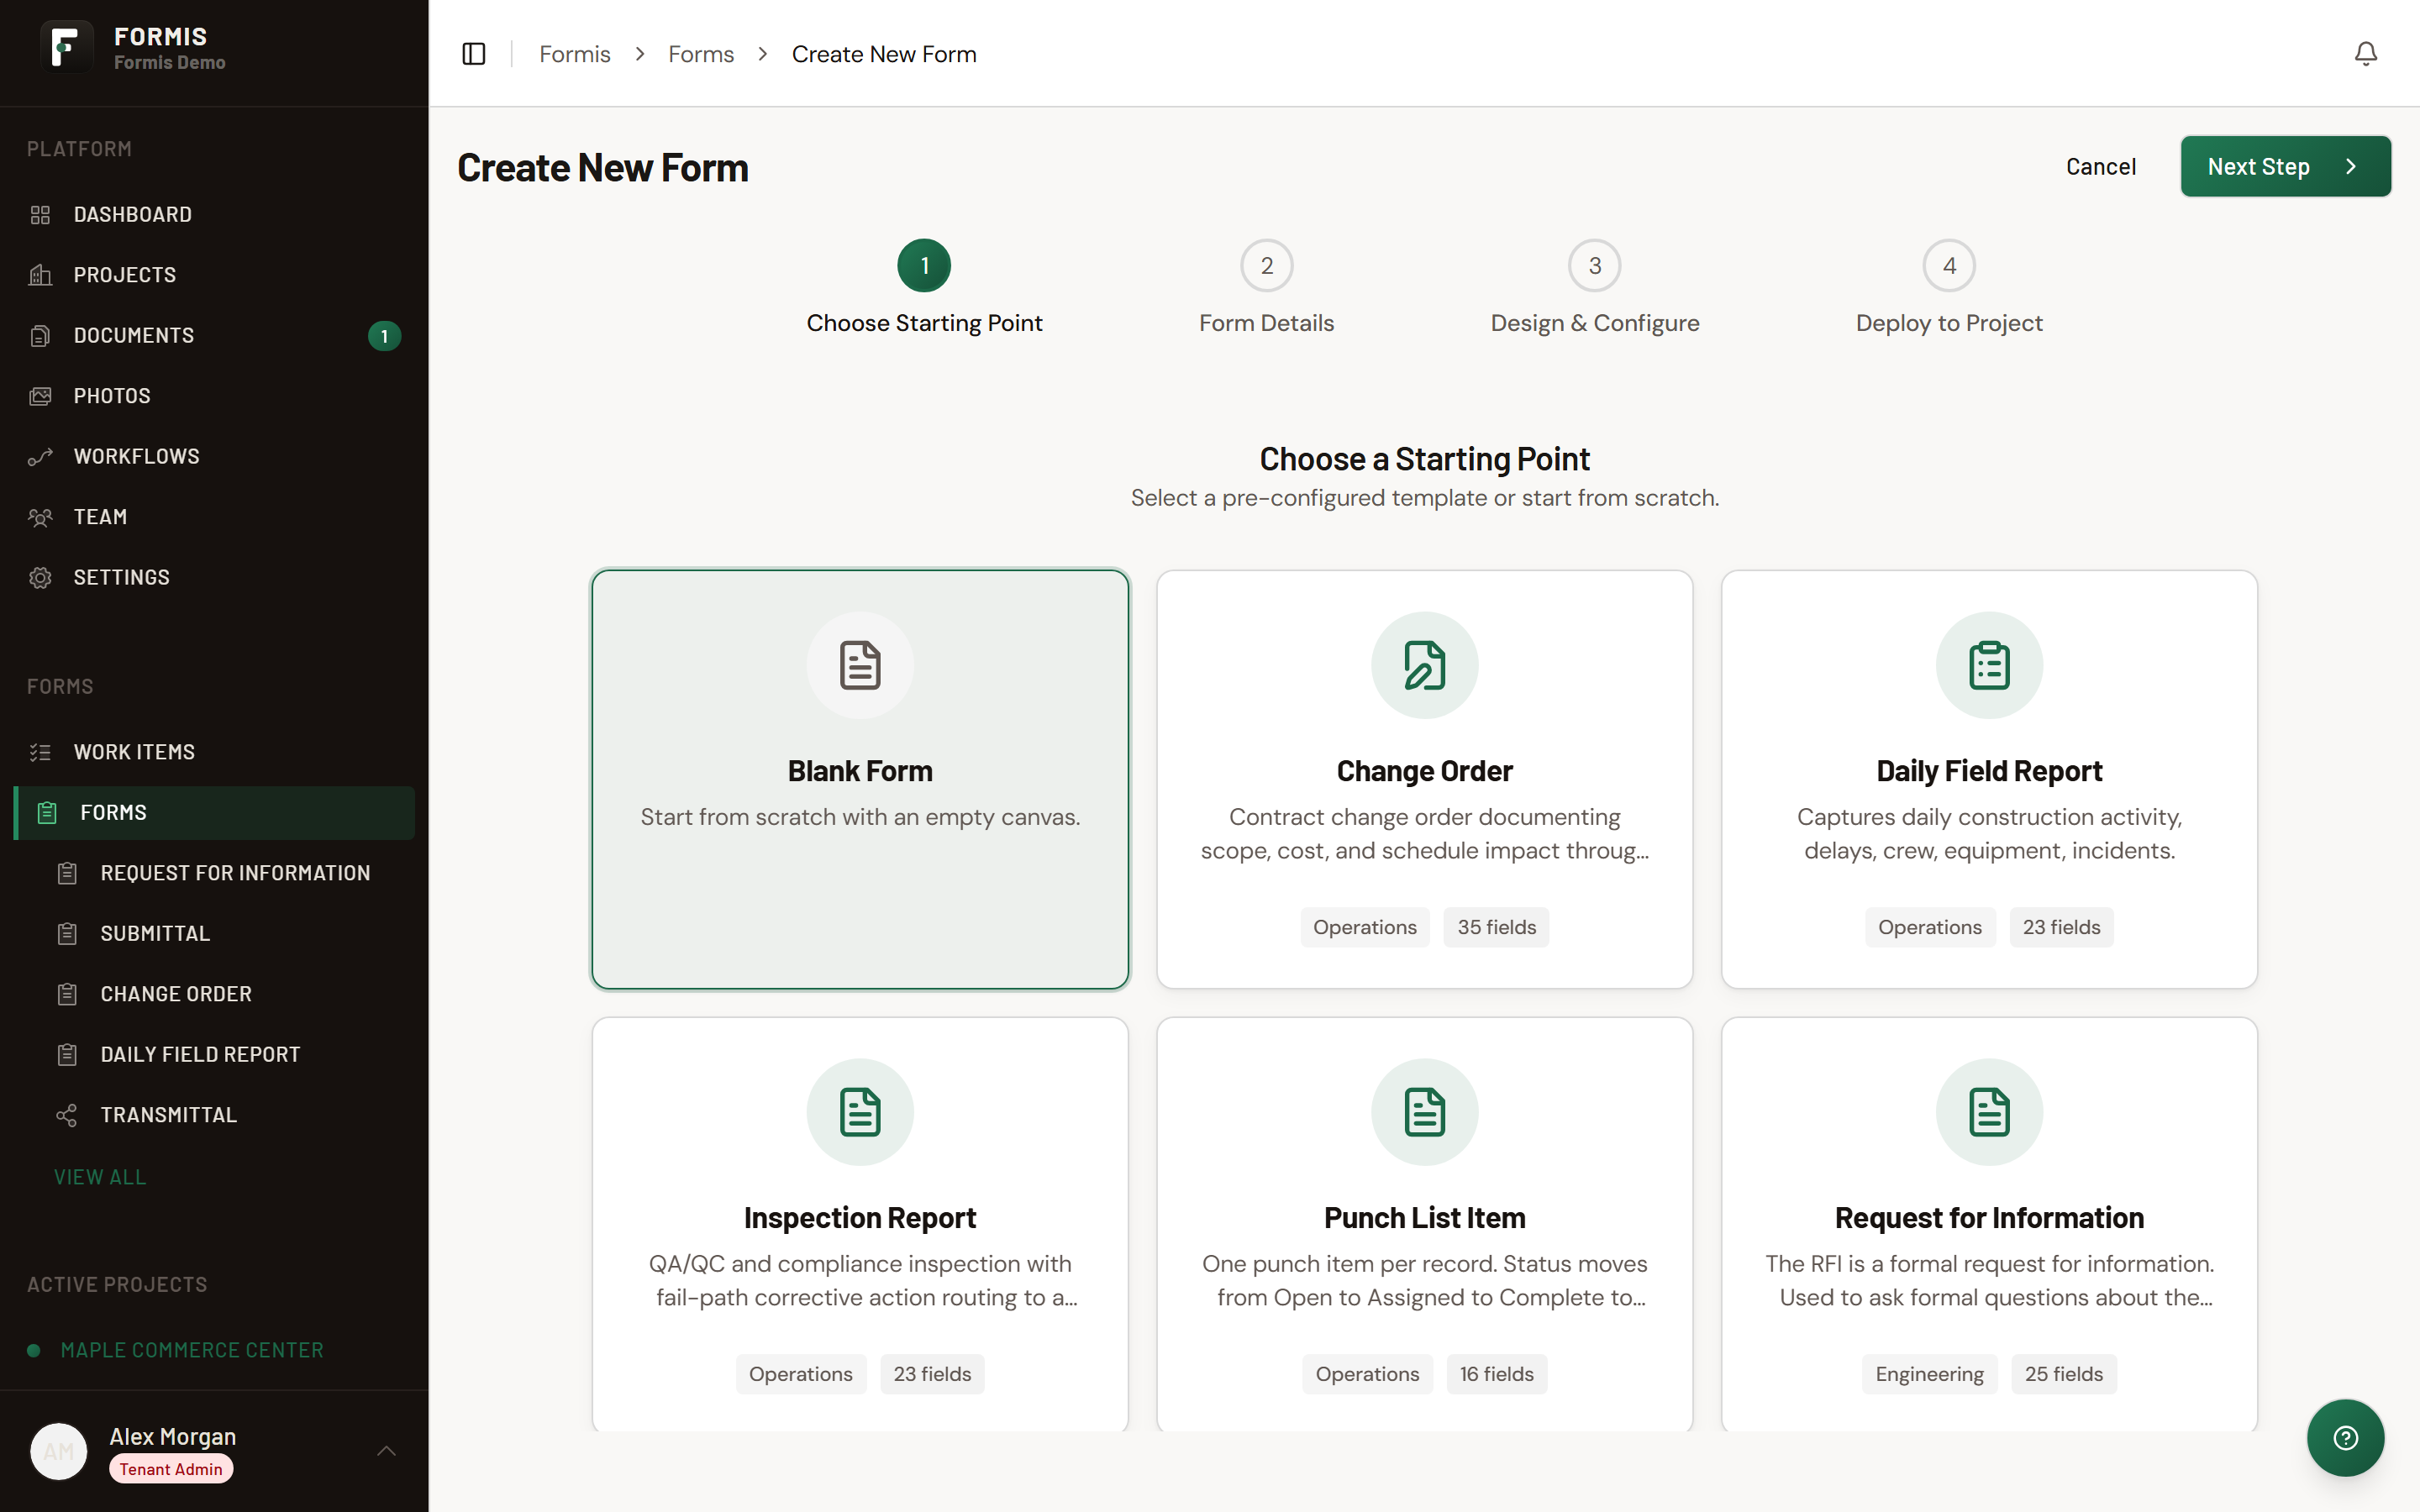Click the Settings gear icon

tap(40, 578)
